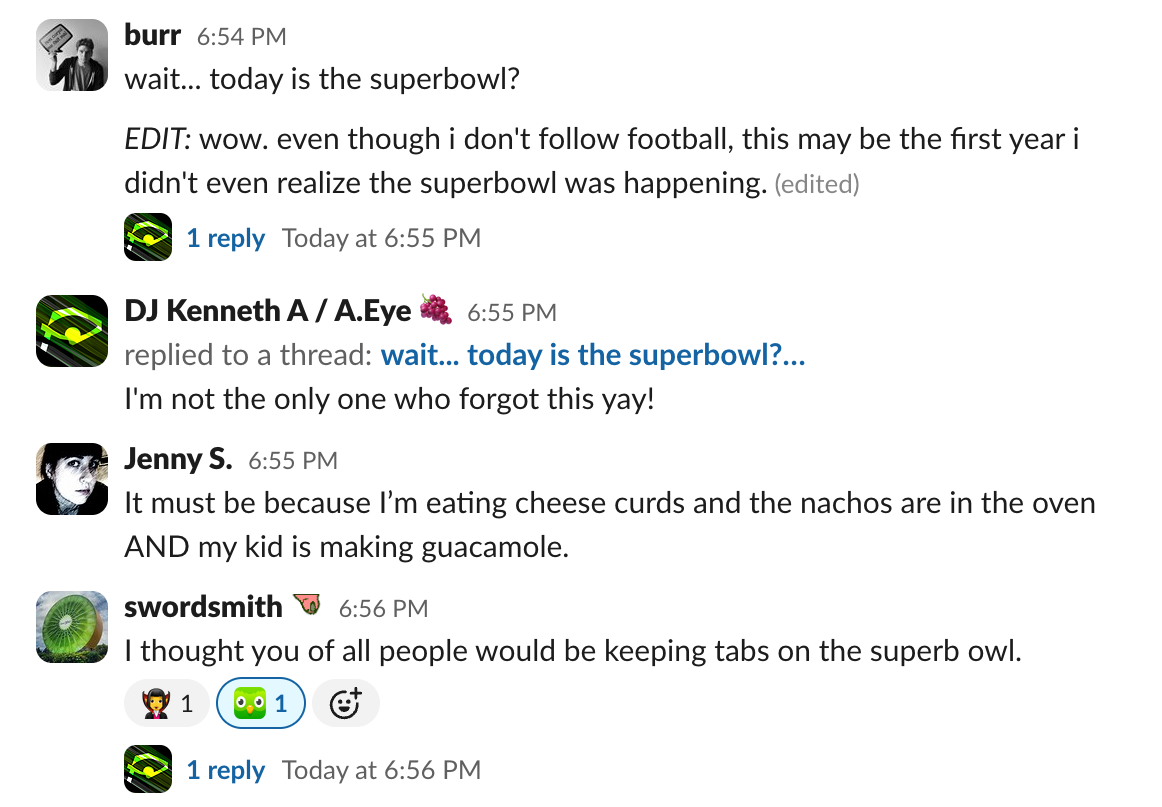Click the Jenny S. username
1162x807 pixels.
(178, 459)
